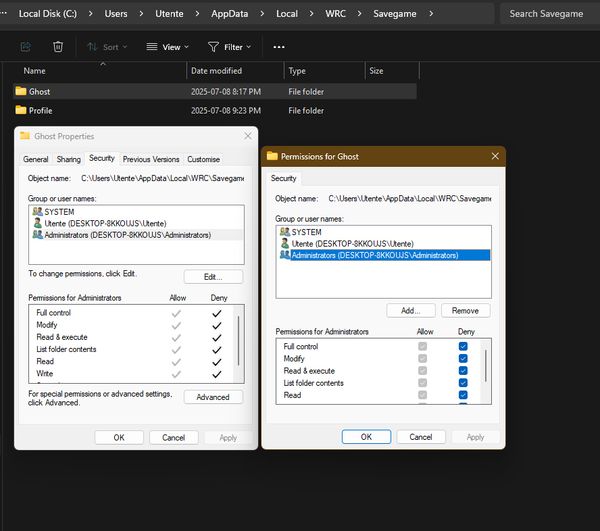The height and width of the screenshot is (531, 600).
Task: Select the Utente user in Ghost Properties list
Action: click(x=98, y=223)
